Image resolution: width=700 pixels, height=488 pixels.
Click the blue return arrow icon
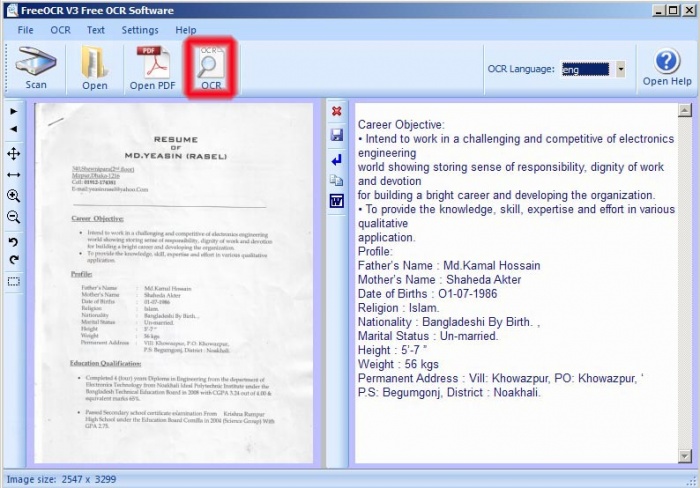(337, 159)
